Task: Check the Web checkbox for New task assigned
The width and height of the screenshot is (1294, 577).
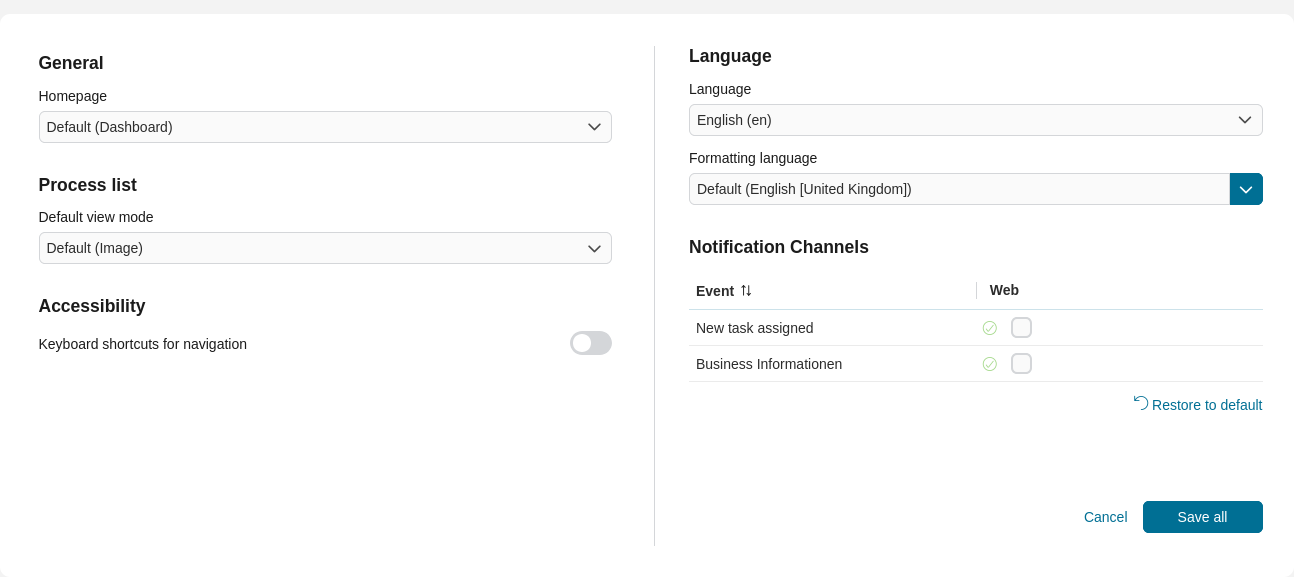Action: click(1021, 328)
